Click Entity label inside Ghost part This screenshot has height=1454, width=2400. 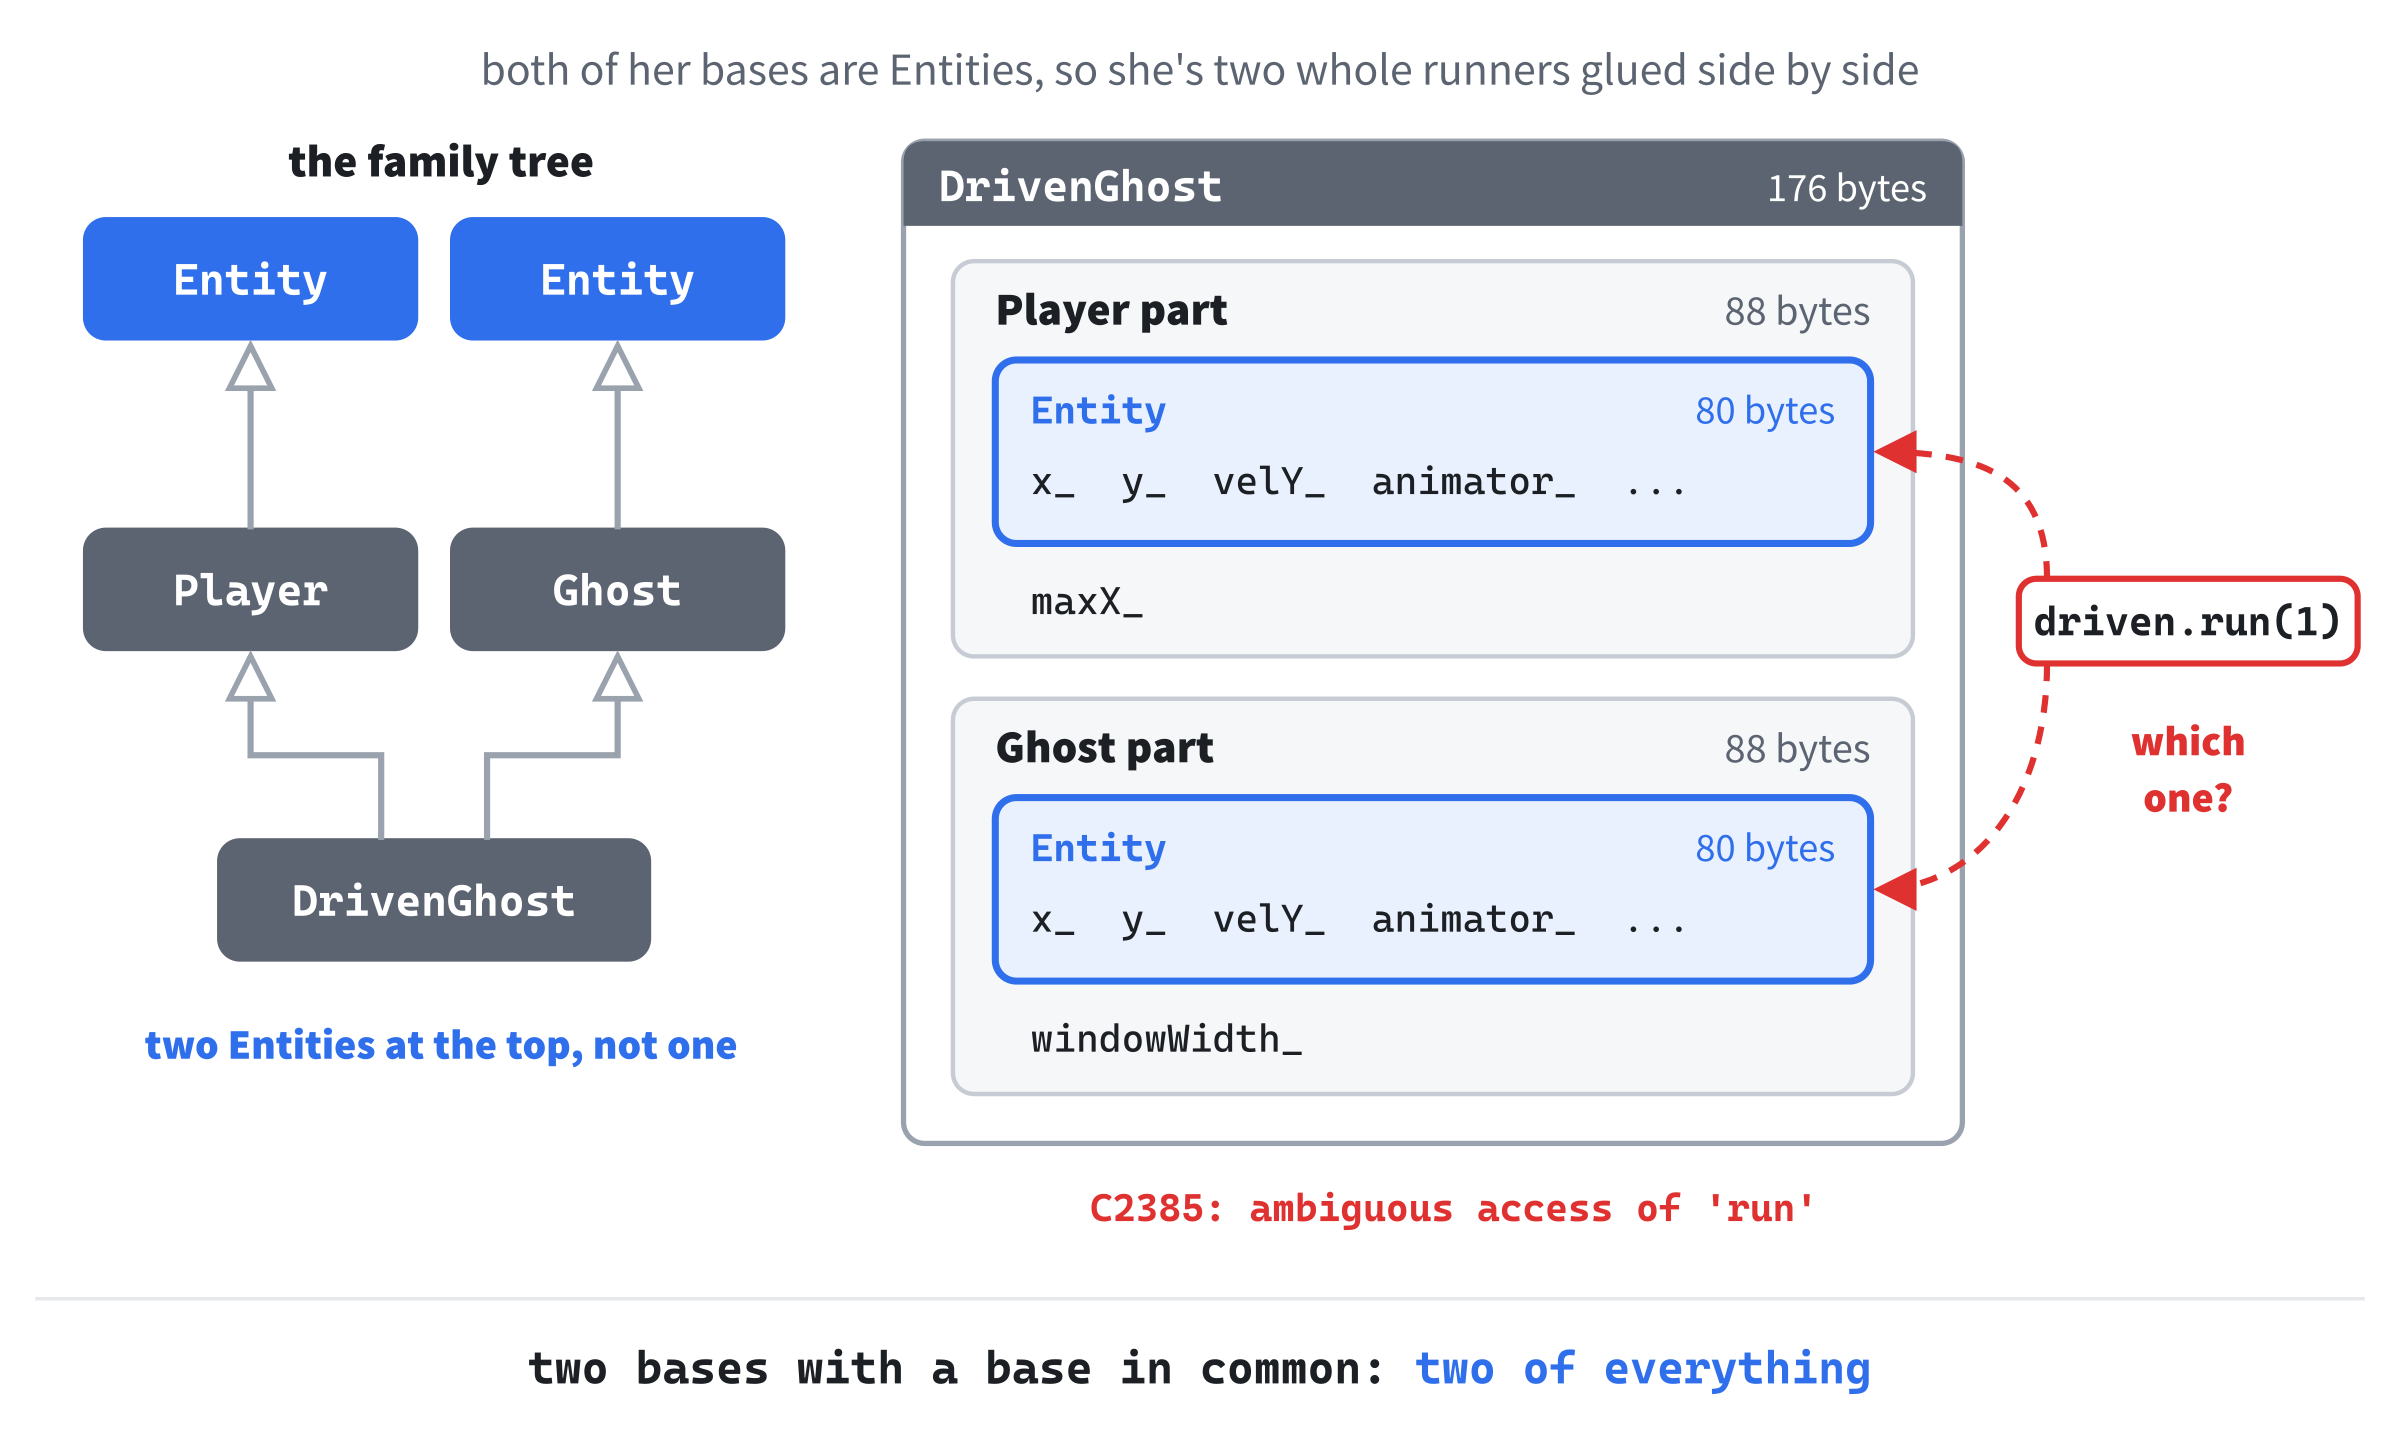pos(1098,848)
